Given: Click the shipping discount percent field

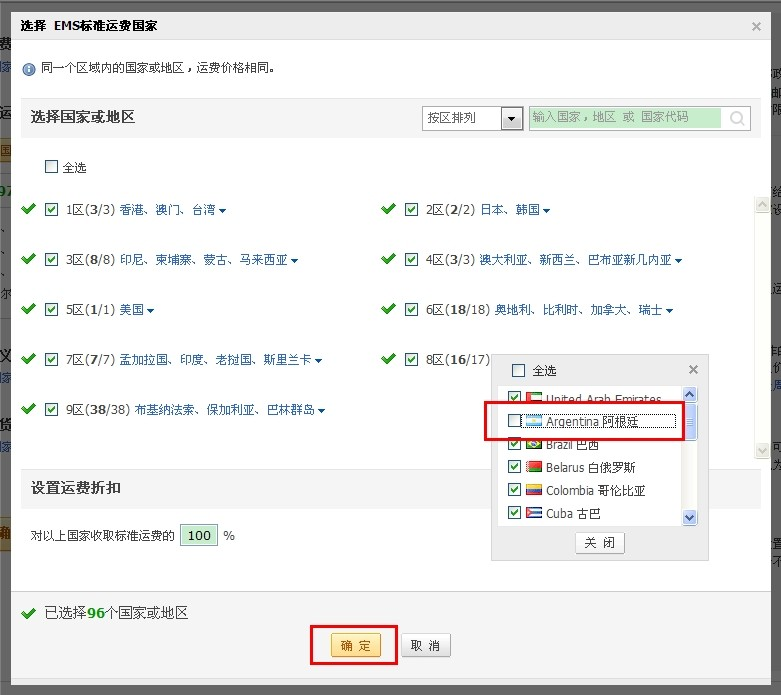Looking at the screenshot, I should pyautogui.click(x=199, y=535).
